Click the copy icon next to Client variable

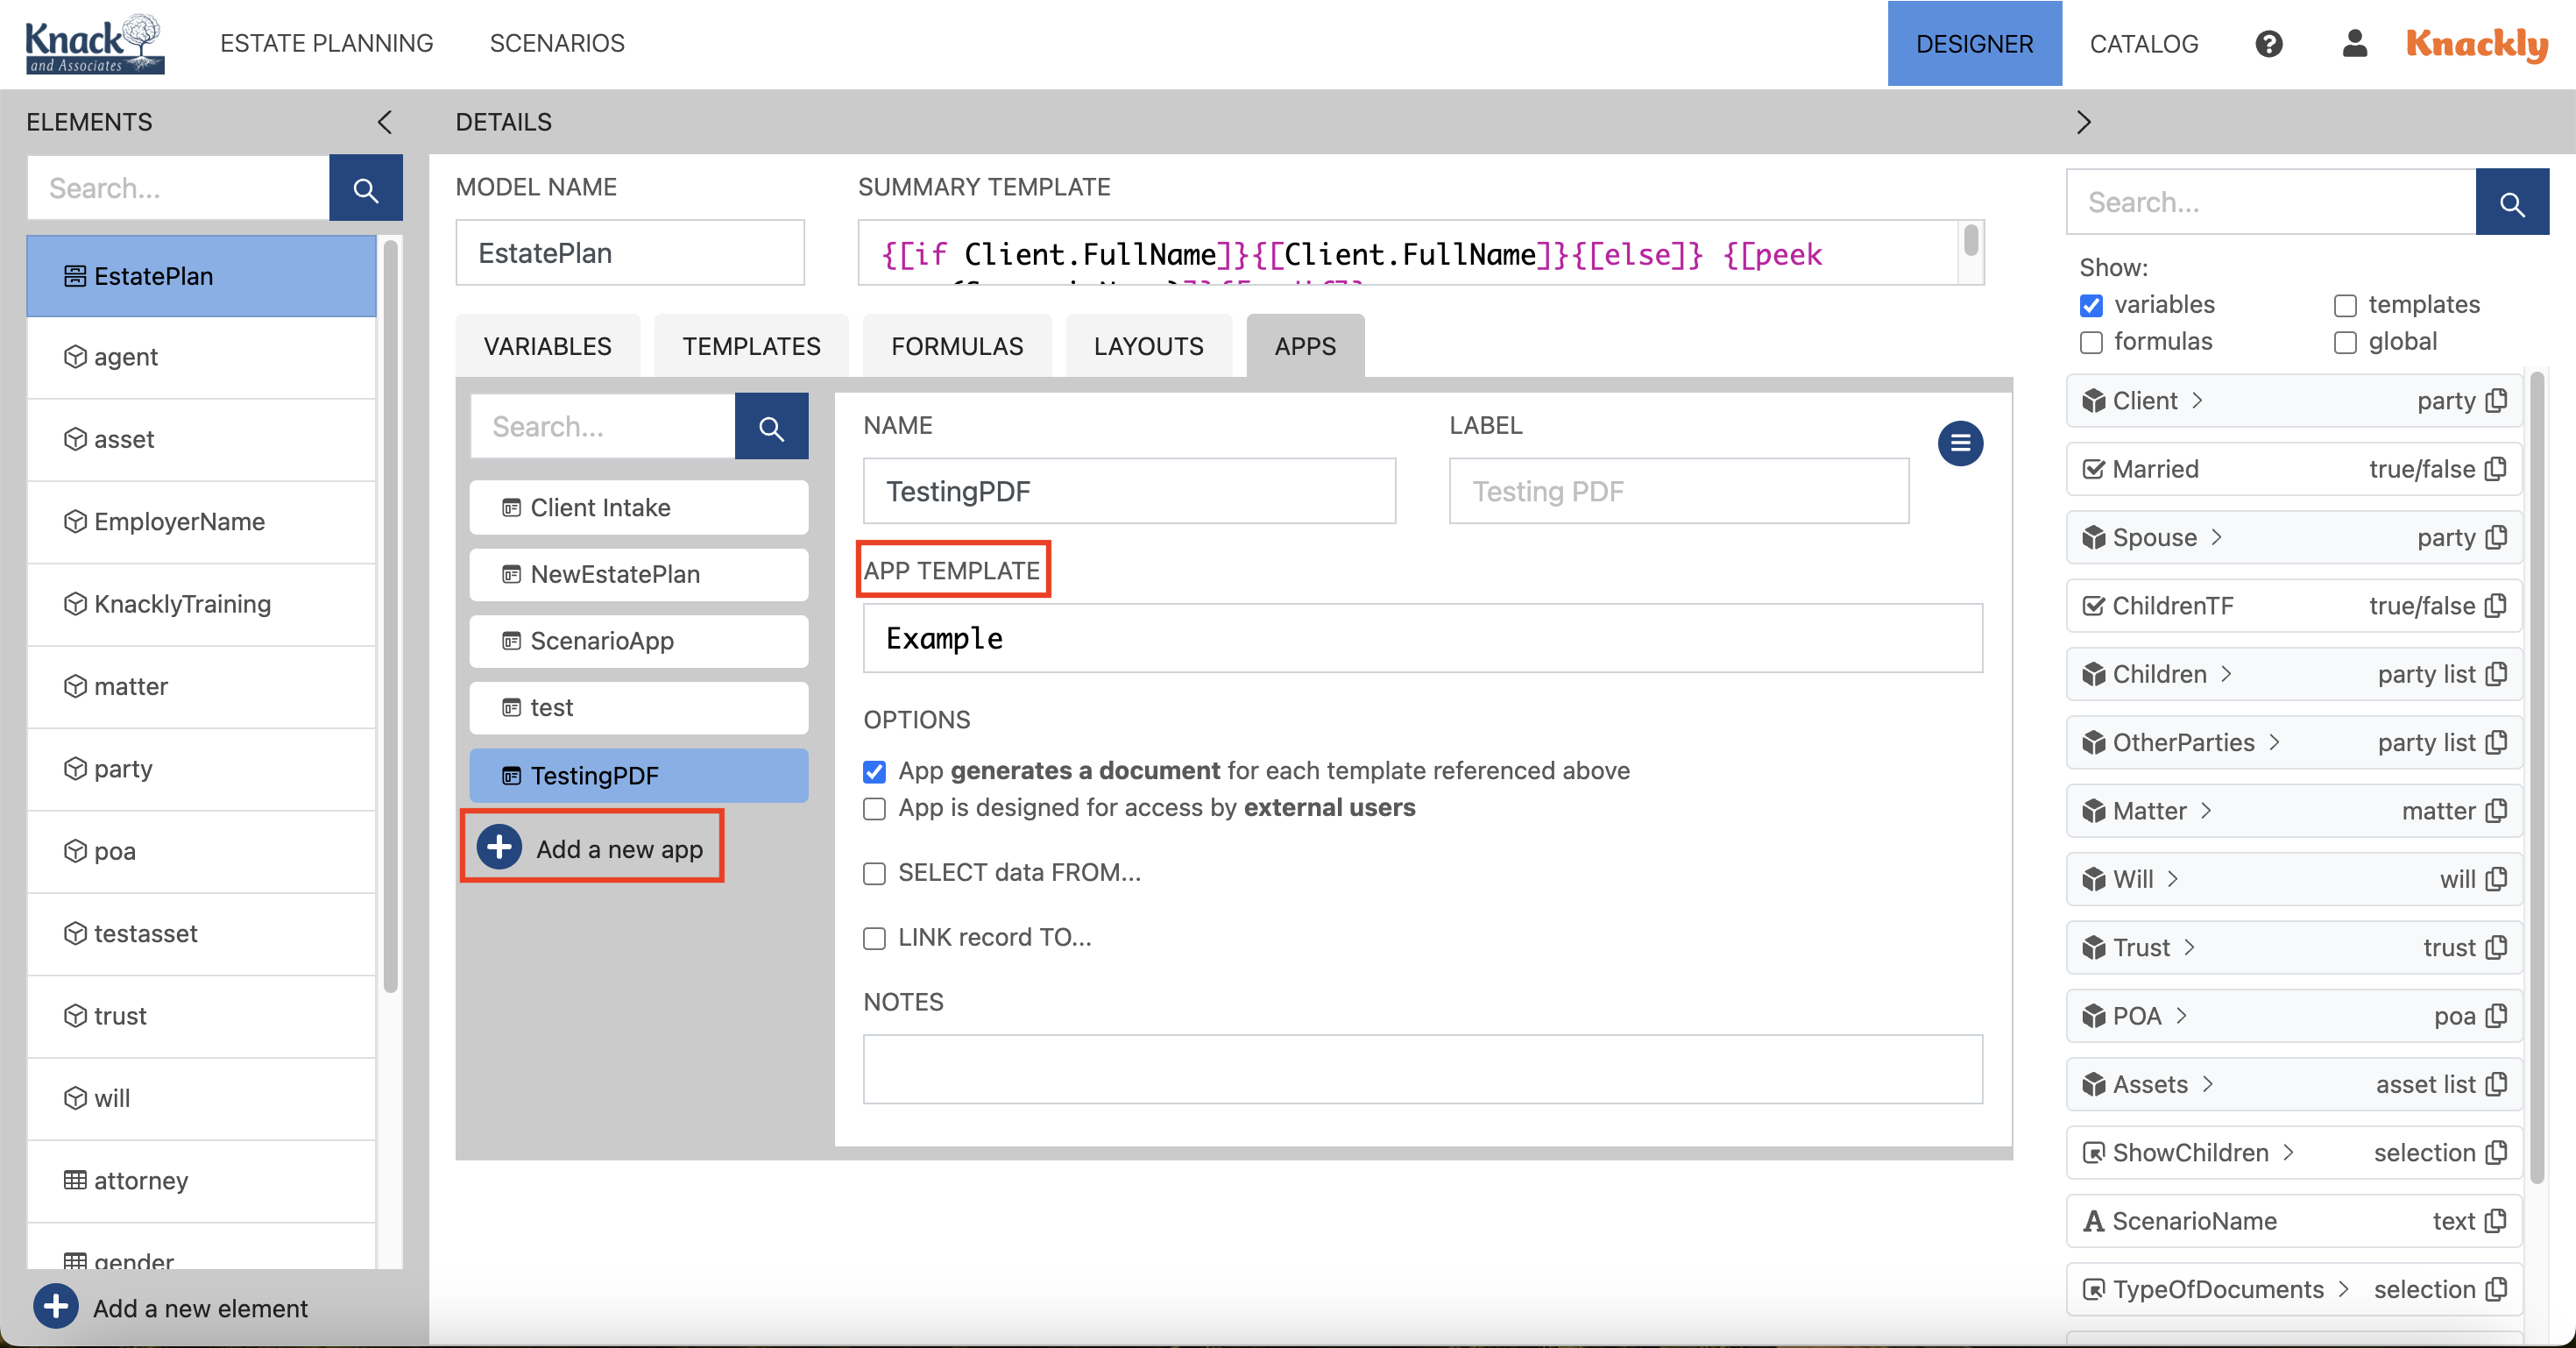click(x=2497, y=400)
